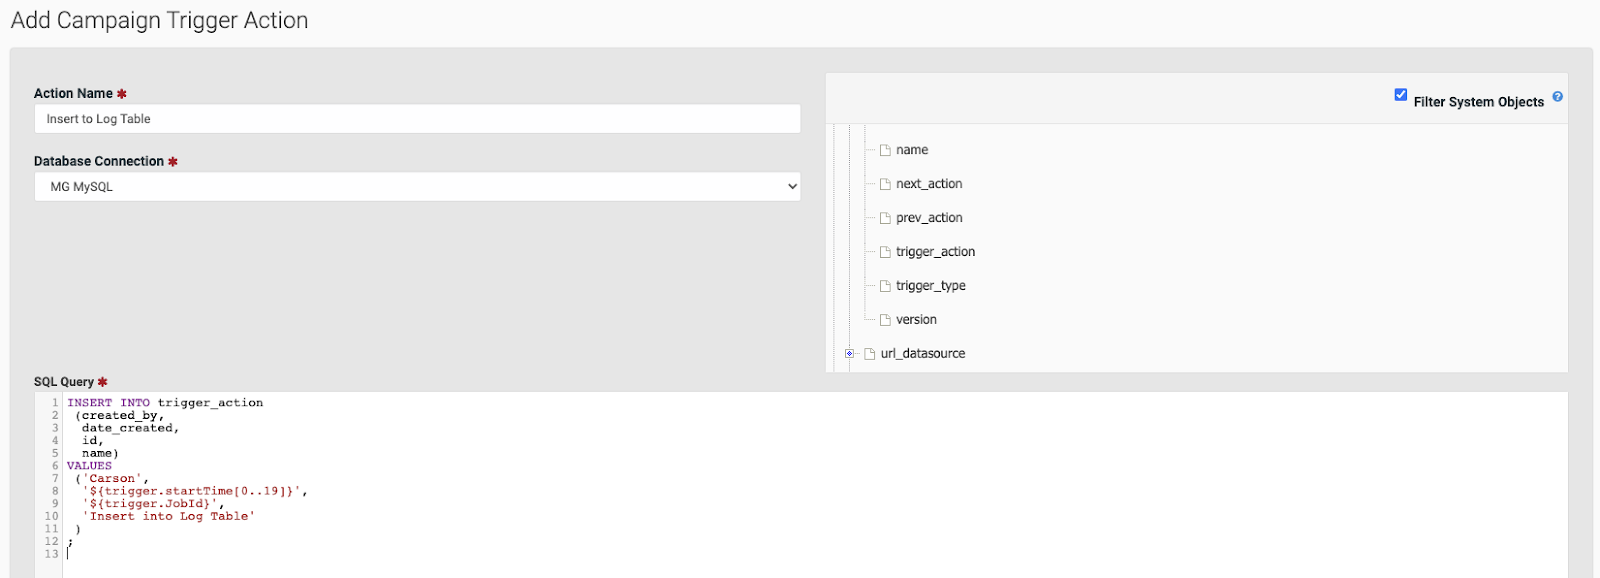
Task: Click the file icon next to name
Action: 885,150
